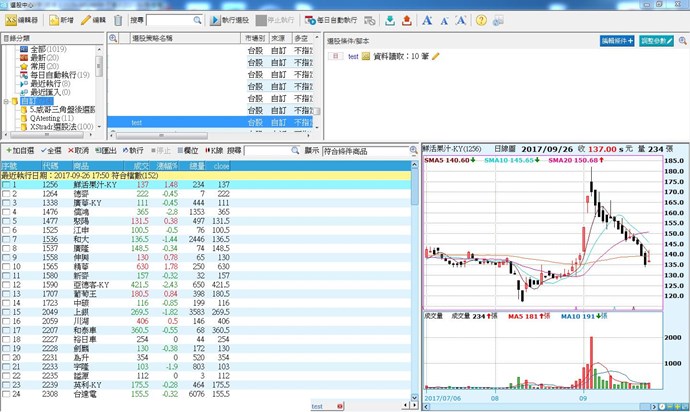Switch to the test tab at bottom
Image resolution: width=690 pixels, height=412 pixels.
(318, 406)
